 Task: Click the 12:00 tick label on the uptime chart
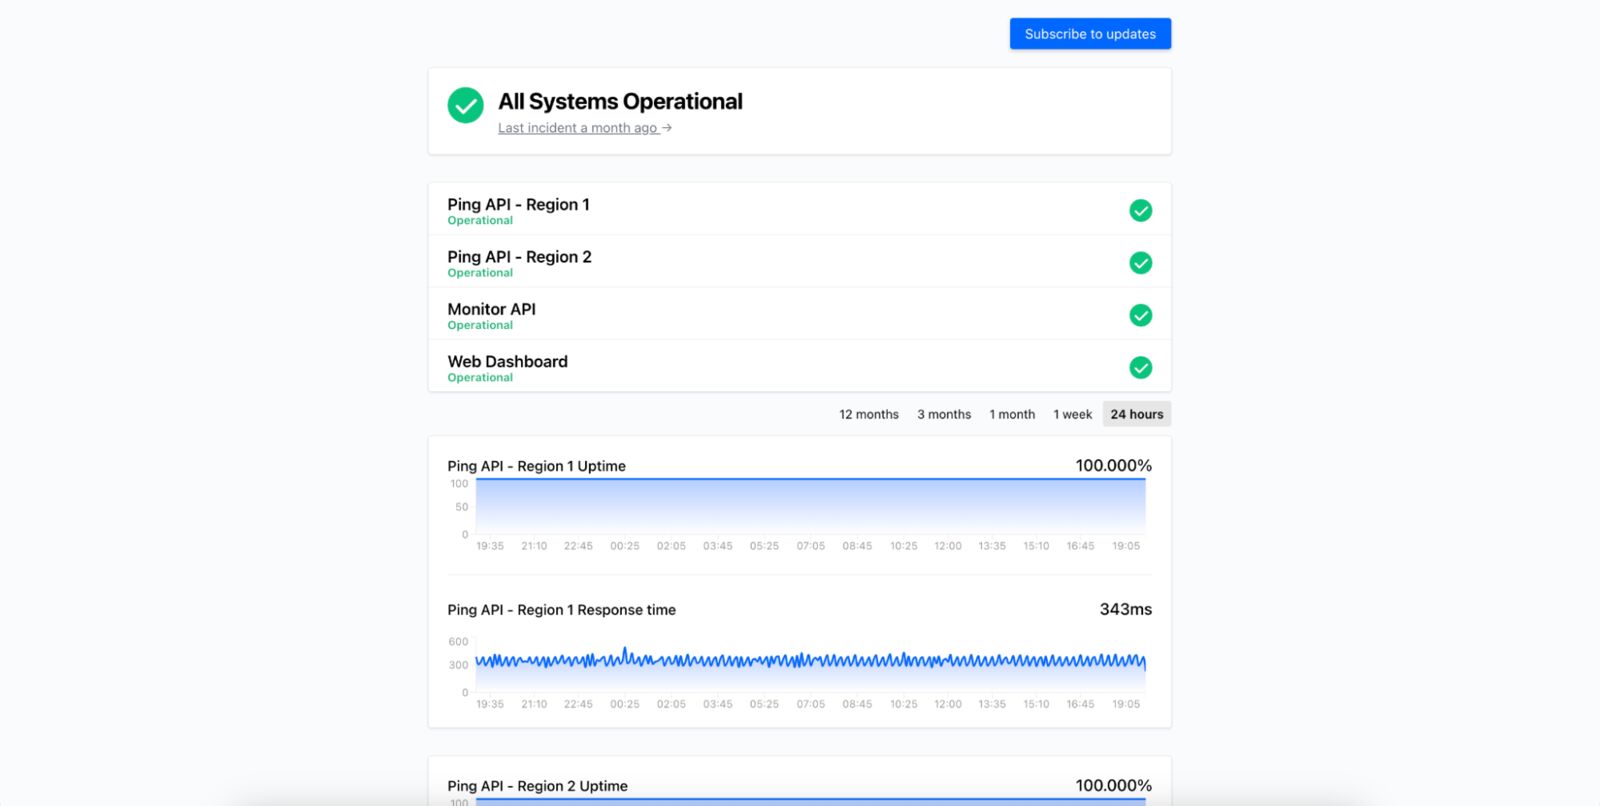947,546
